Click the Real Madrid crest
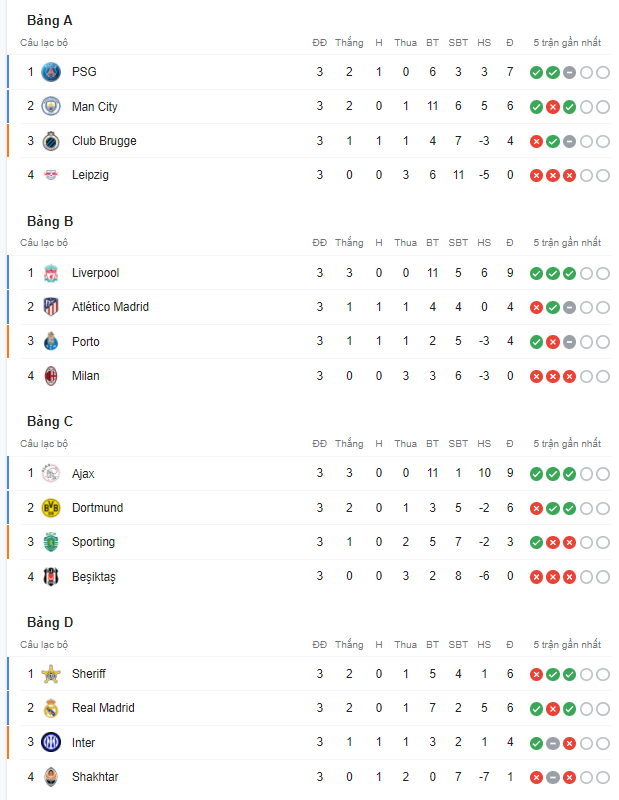619x800 pixels. [51, 708]
